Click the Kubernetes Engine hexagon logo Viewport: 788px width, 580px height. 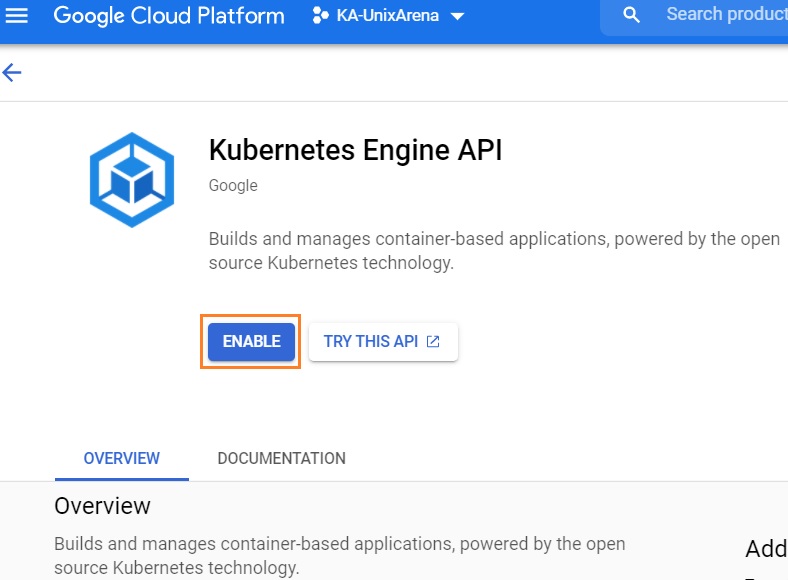132,179
